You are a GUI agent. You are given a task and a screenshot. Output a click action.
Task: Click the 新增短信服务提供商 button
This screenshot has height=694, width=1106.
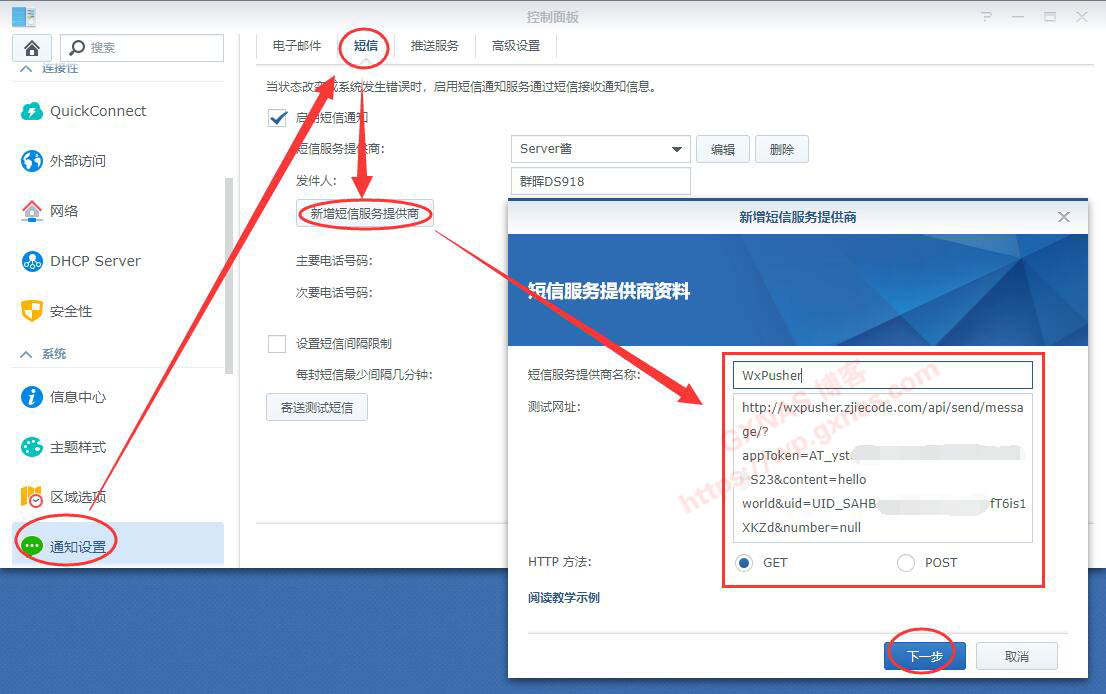point(365,213)
